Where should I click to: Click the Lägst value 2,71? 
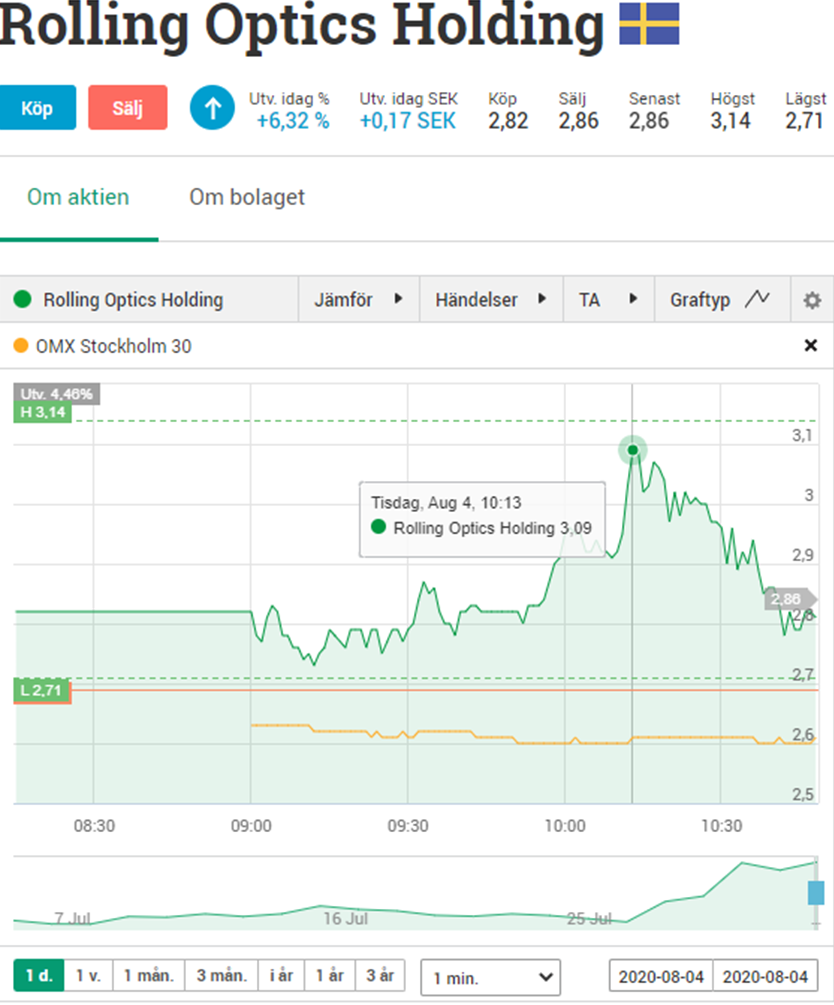804,120
